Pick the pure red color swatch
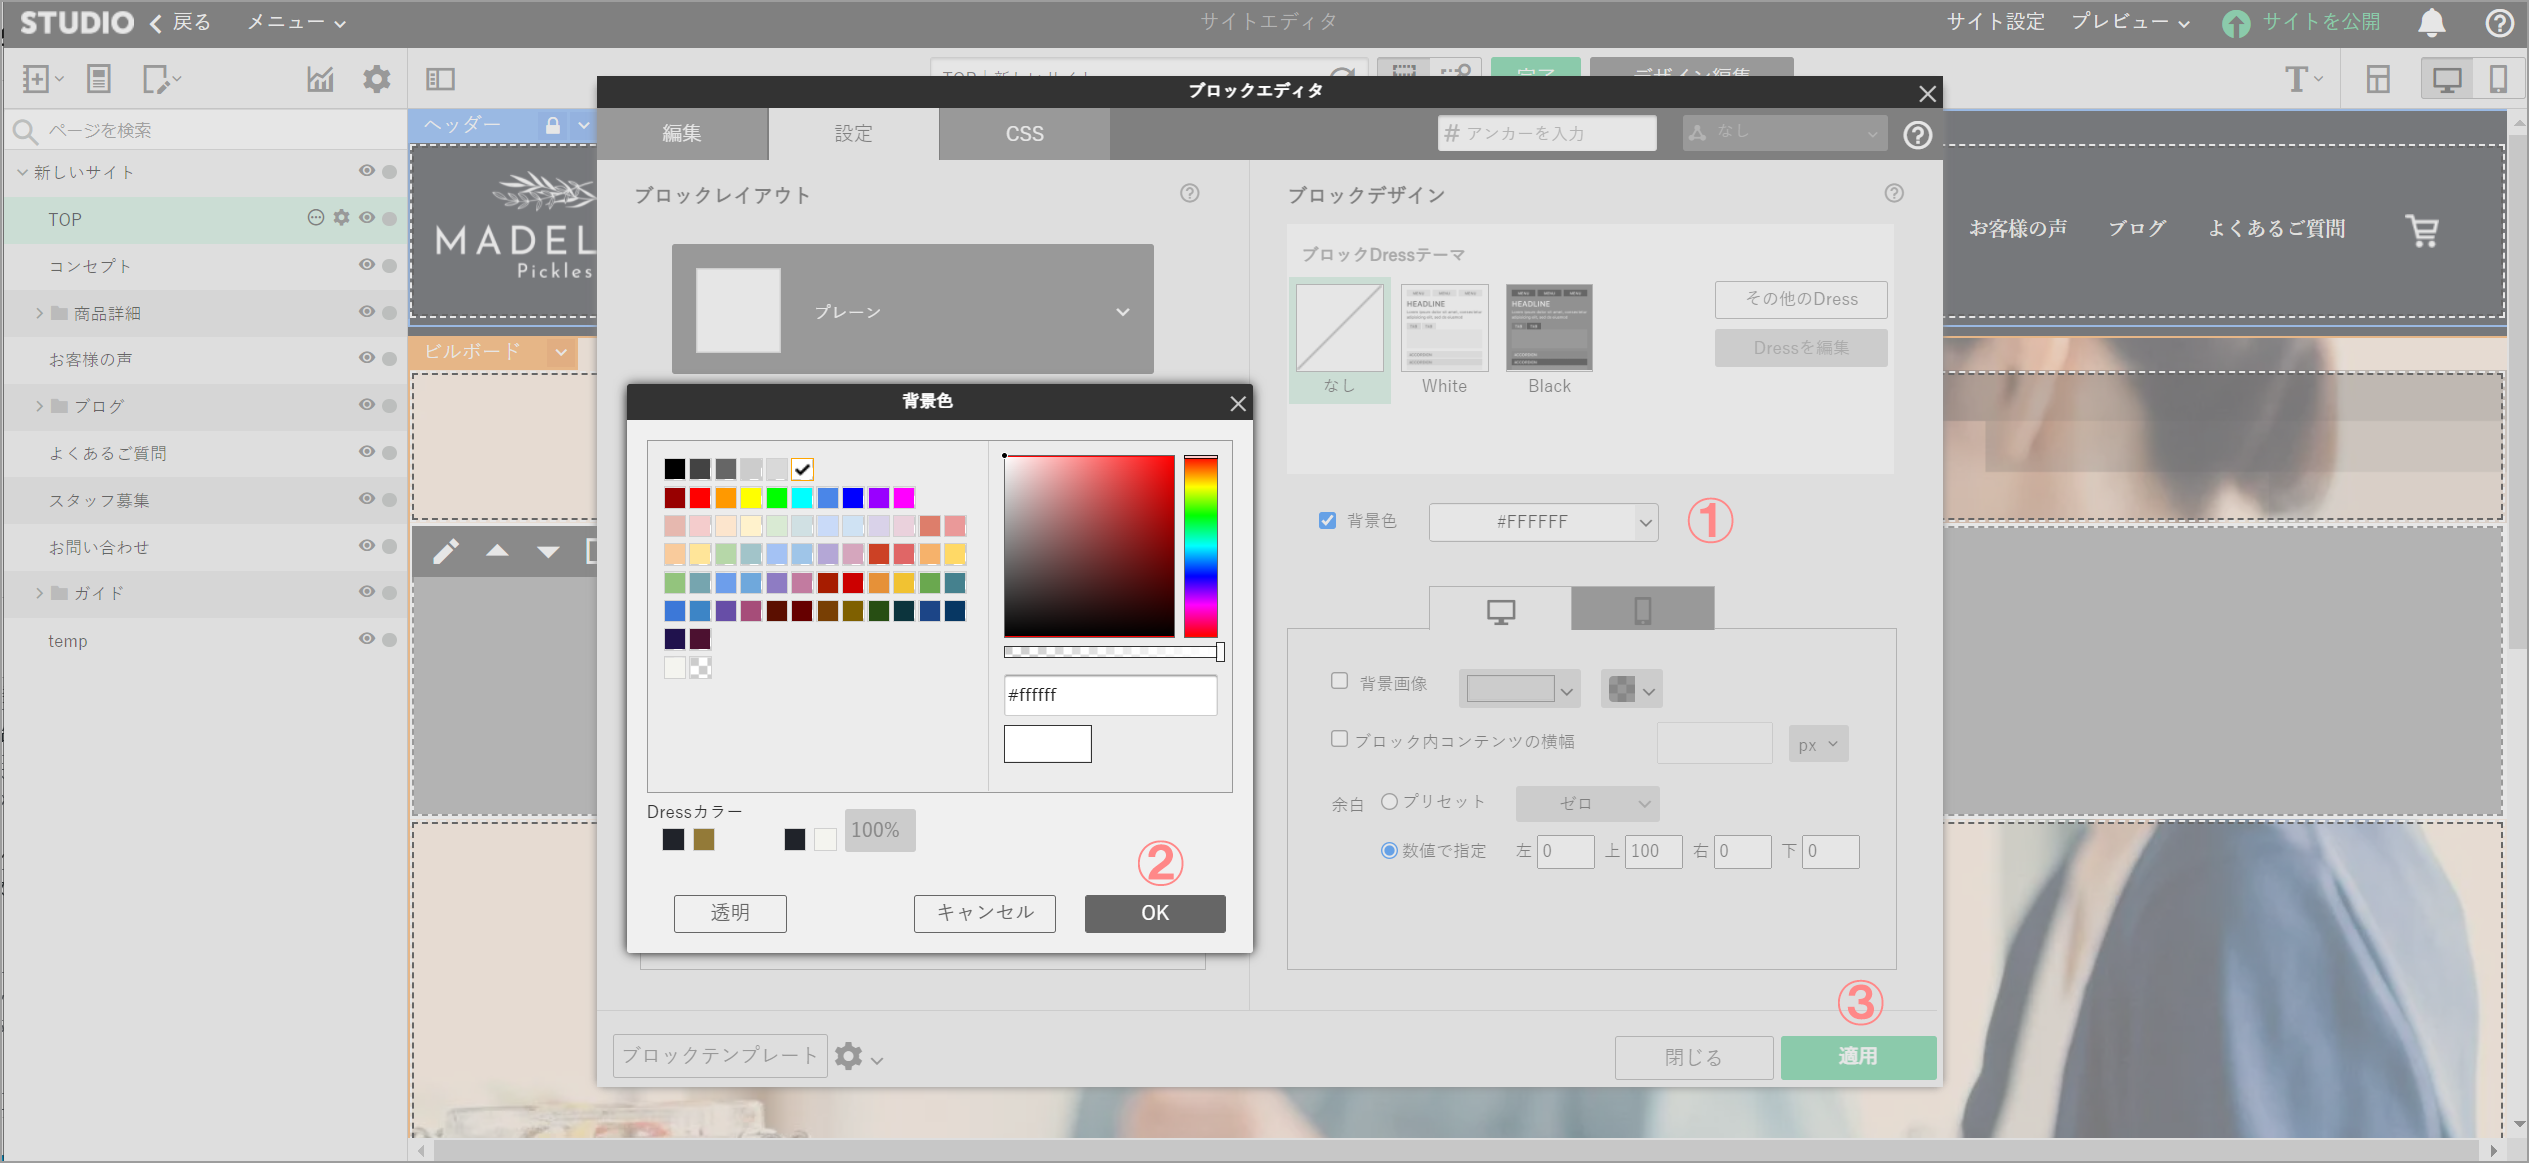This screenshot has width=2529, height=1163. tap(700, 498)
